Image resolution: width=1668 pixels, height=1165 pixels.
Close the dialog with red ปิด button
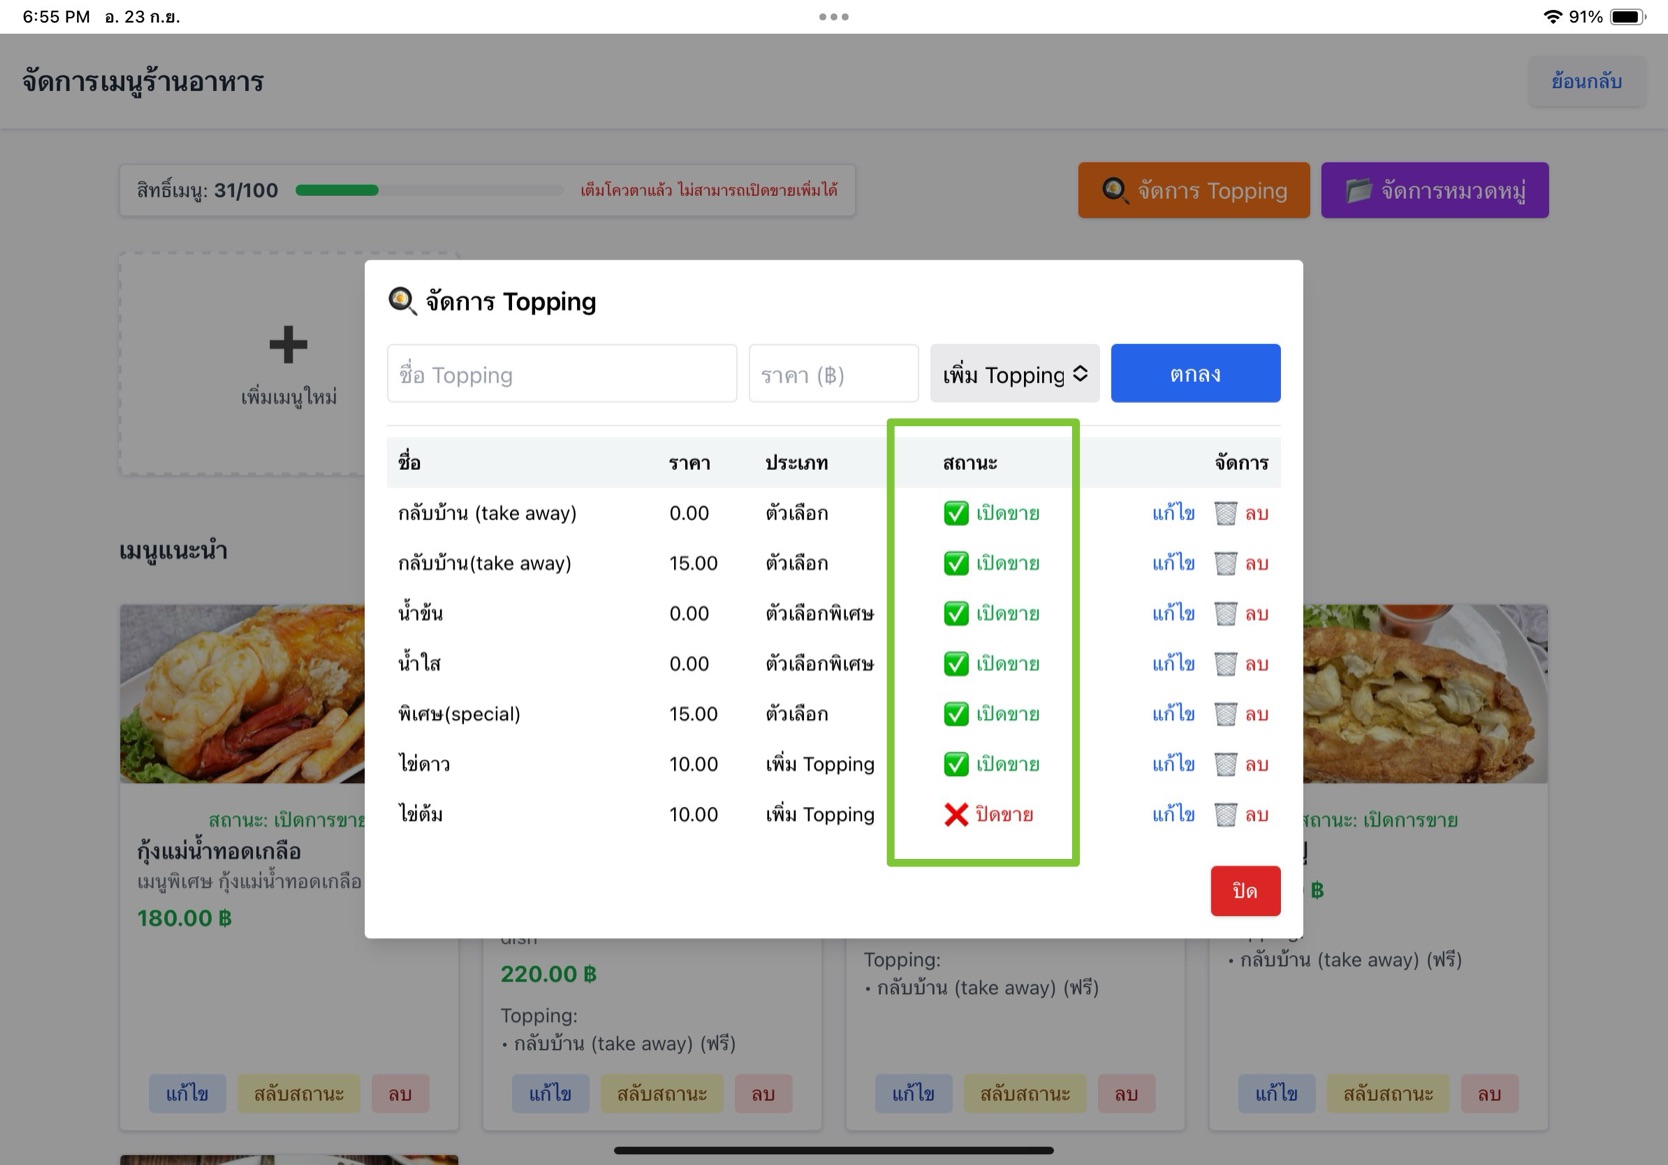(1245, 891)
